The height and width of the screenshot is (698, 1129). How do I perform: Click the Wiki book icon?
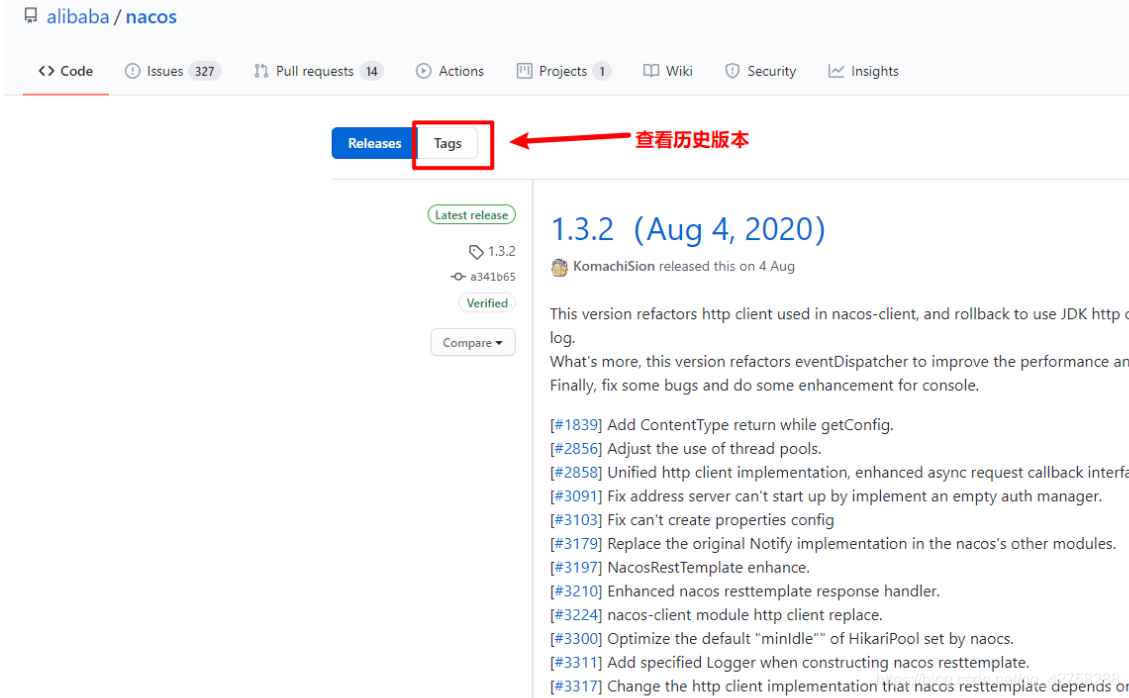pos(651,71)
